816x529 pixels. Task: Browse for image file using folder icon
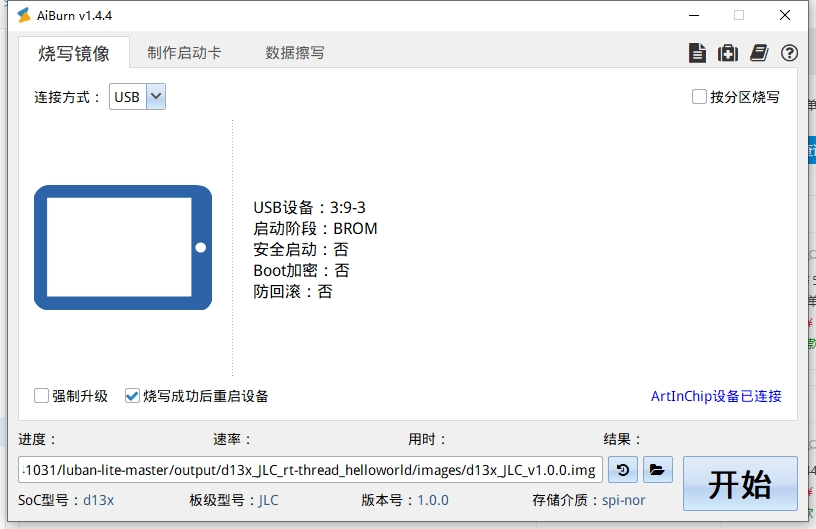[x=656, y=469]
